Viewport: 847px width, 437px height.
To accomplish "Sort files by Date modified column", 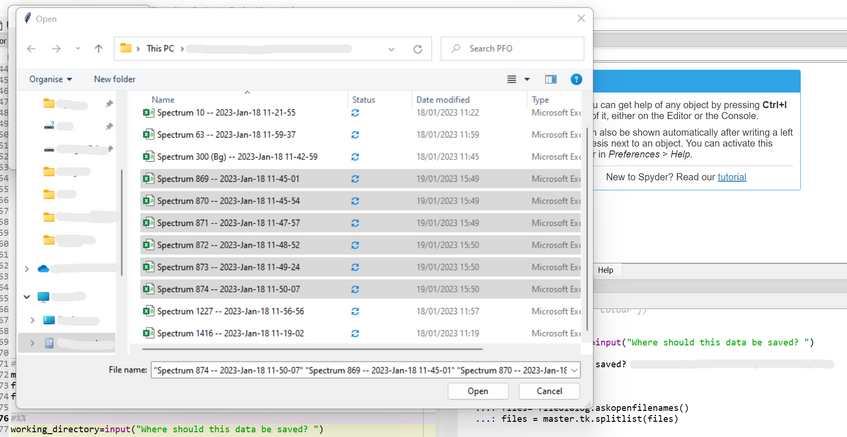I will pos(443,100).
